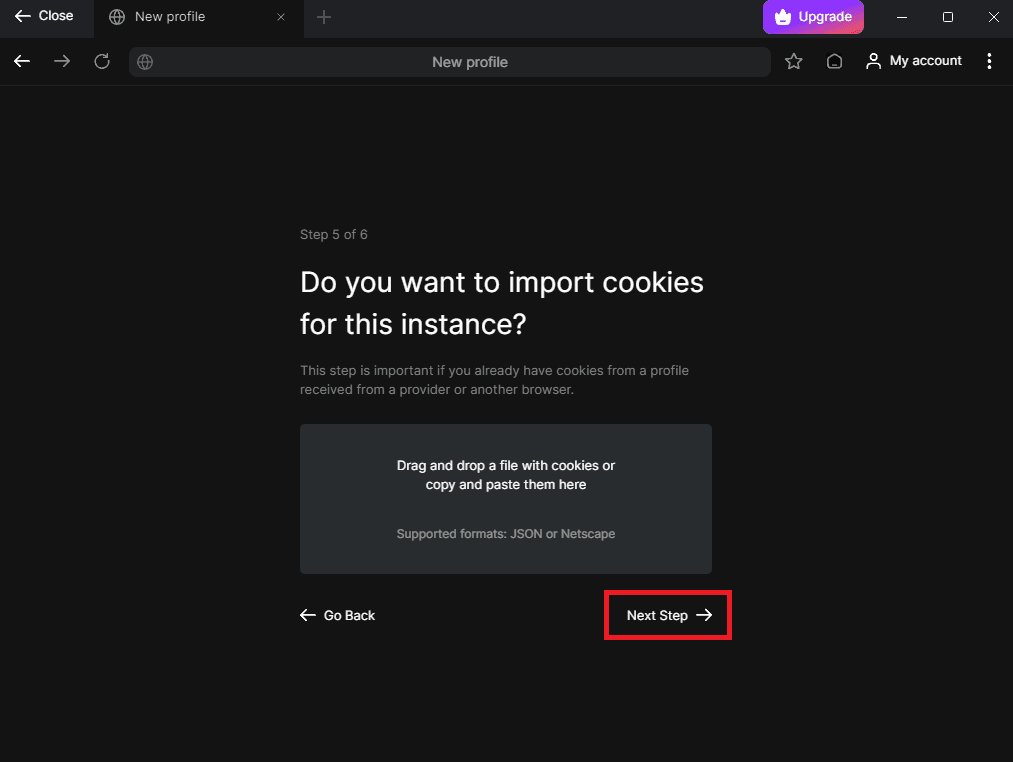Open a new tab with the plus icon
Viewport: 1013px width, 762px height.
tap(323, 17)
